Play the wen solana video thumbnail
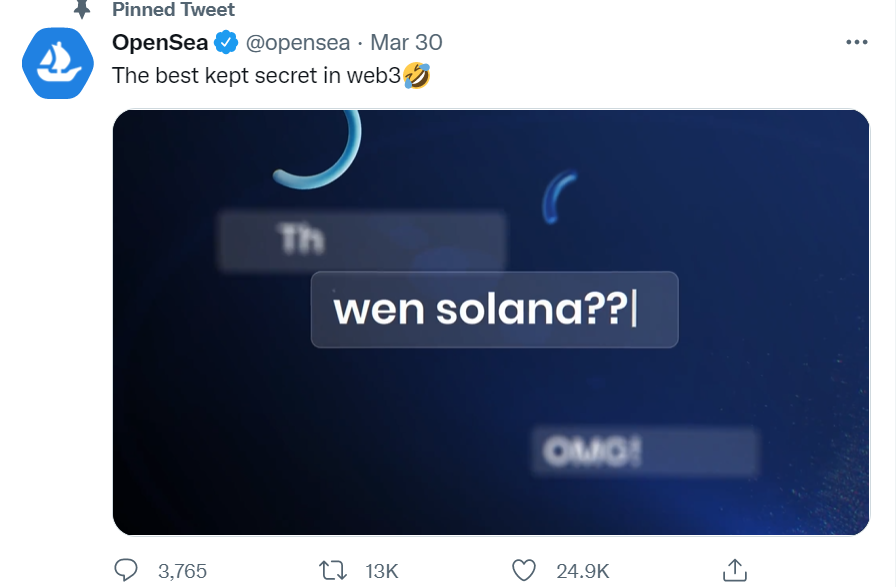Viewport: 896px width, 587px height. [x=491, y=322]
